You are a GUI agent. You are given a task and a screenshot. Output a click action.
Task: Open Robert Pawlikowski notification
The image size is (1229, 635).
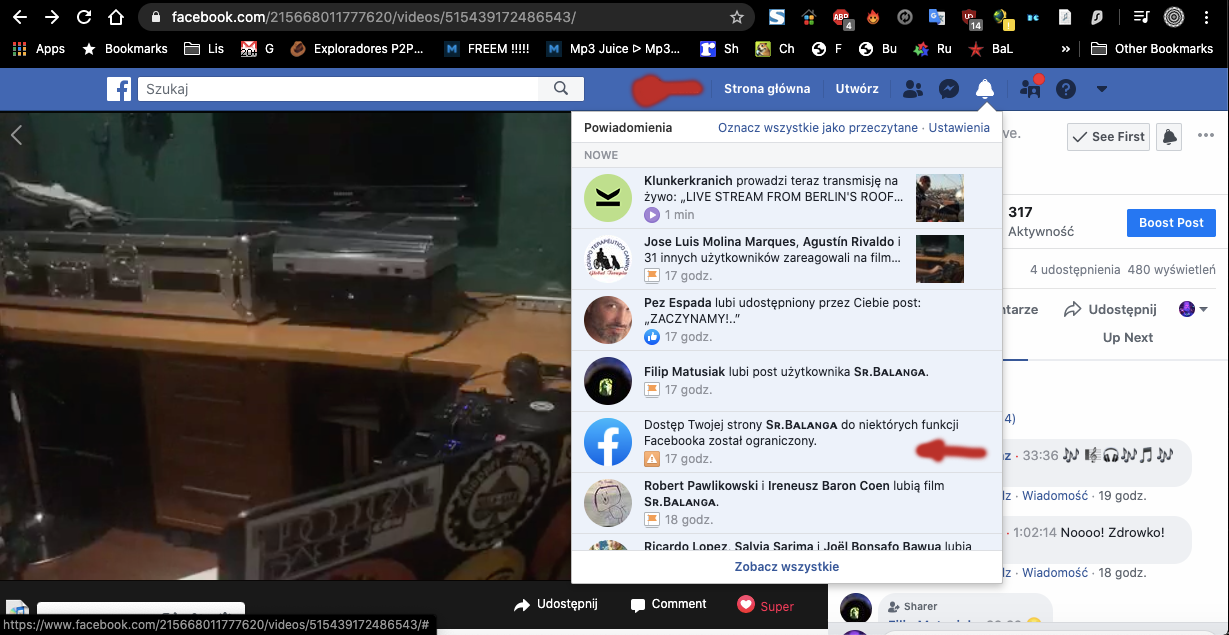click(786, 503)
